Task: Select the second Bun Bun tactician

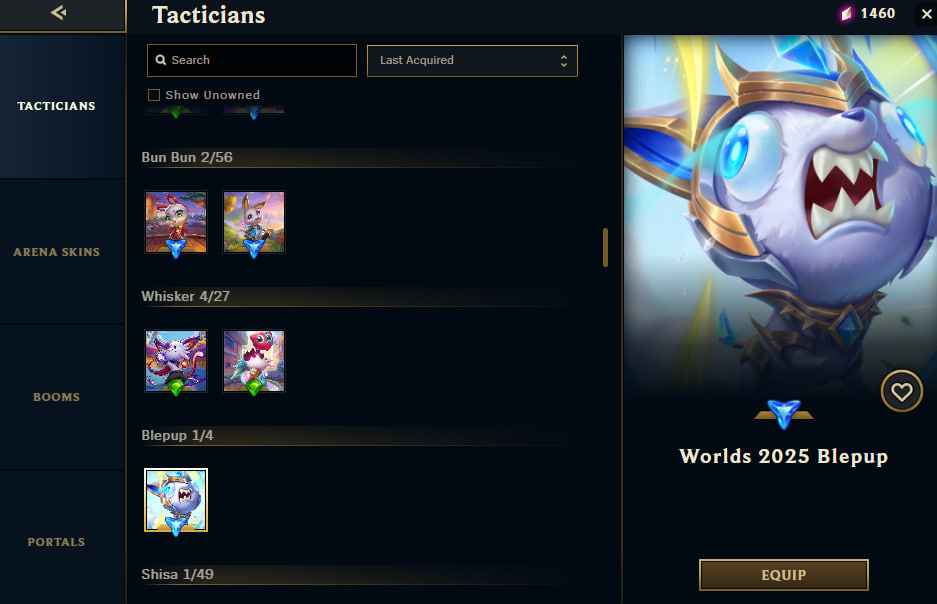Action: pos(254,222)
